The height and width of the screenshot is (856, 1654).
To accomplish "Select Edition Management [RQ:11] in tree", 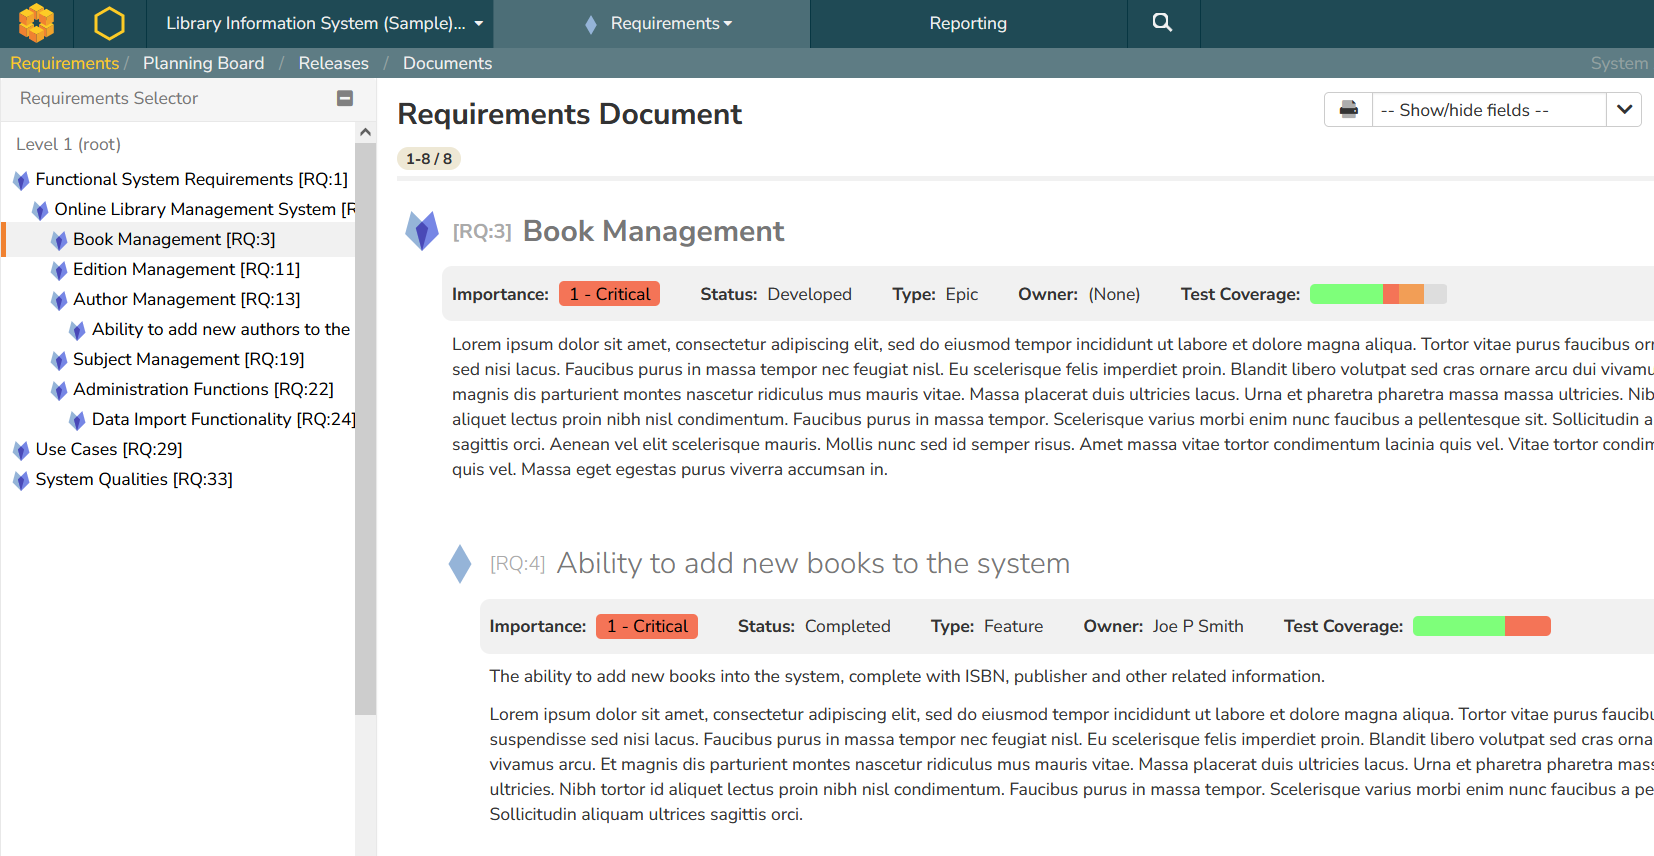I will [186, 269].
